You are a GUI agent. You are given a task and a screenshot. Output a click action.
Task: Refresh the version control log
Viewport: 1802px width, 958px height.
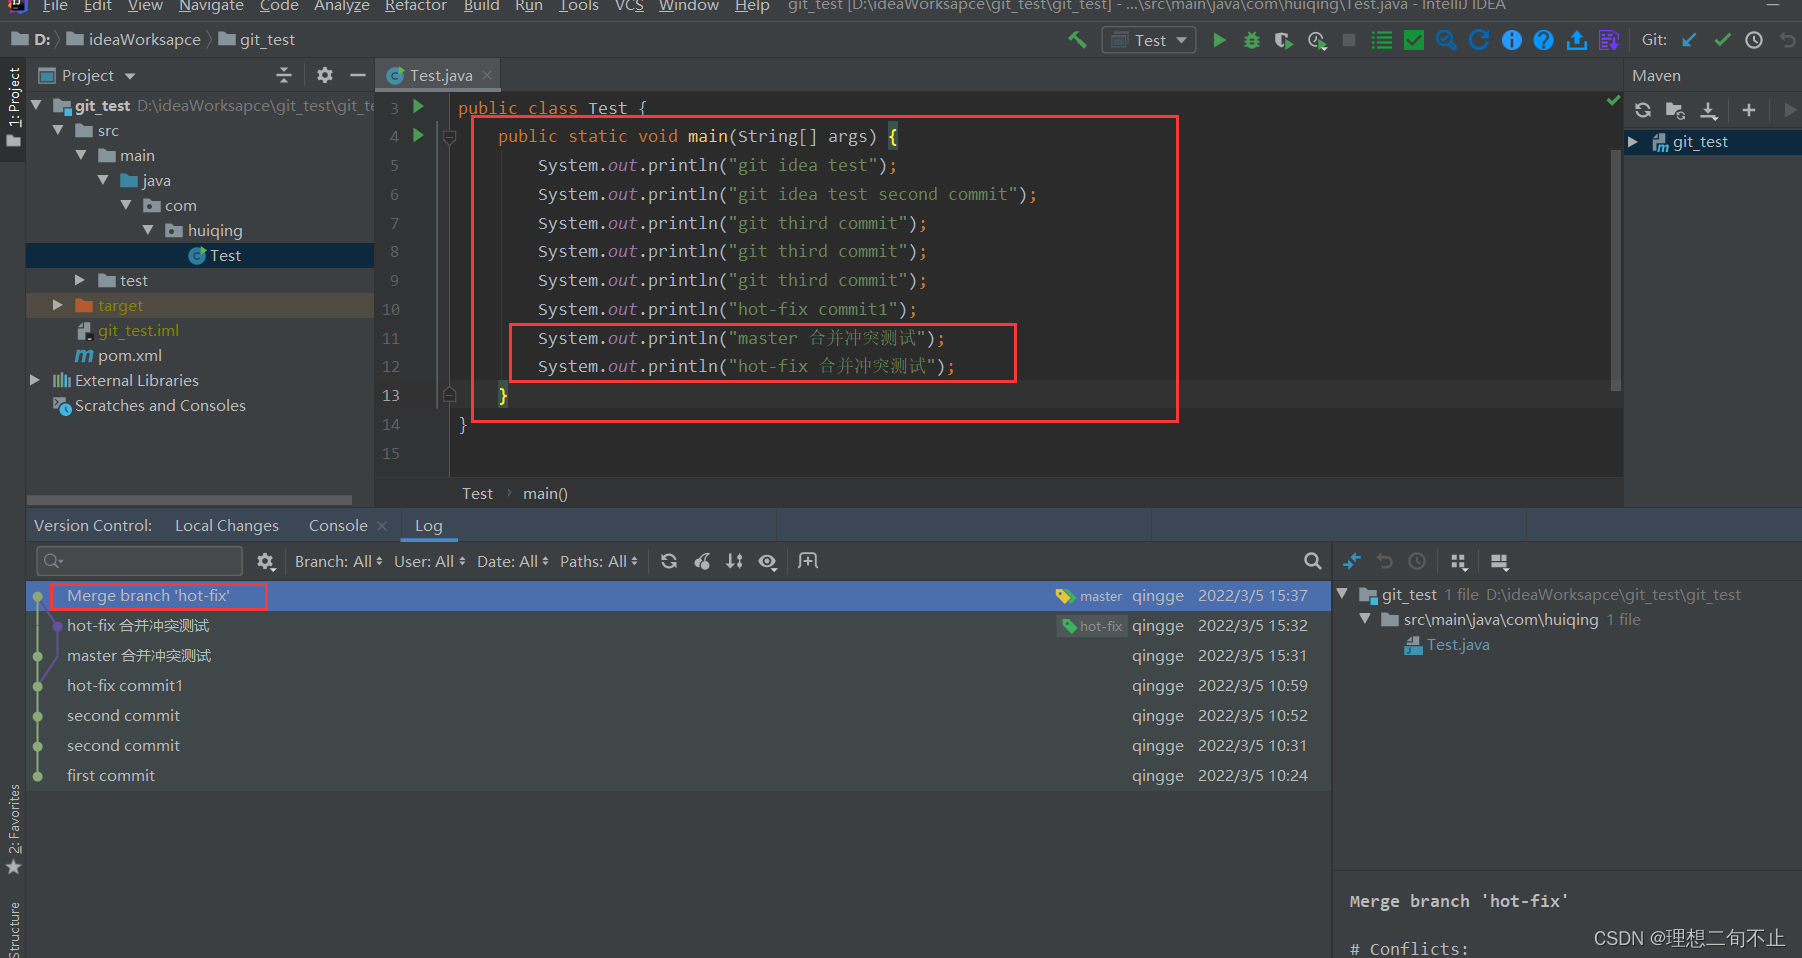click(669, 562)
